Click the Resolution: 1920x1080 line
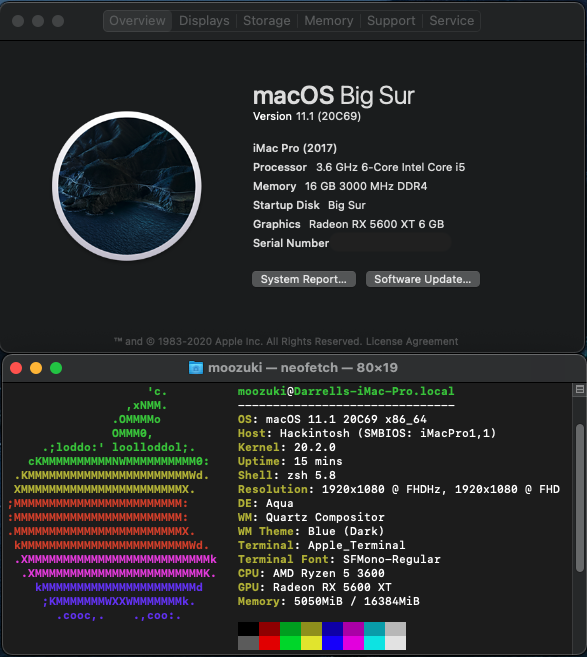This screenshot has height=657, width=587. click(x=399, y=489)
